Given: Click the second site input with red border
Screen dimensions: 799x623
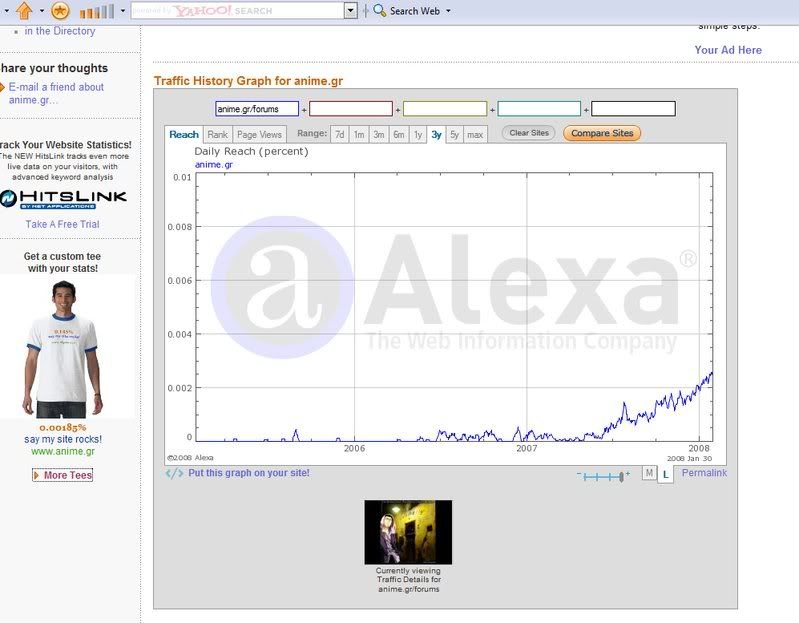Looking at the screenshot, I should [x=351, y=109].
